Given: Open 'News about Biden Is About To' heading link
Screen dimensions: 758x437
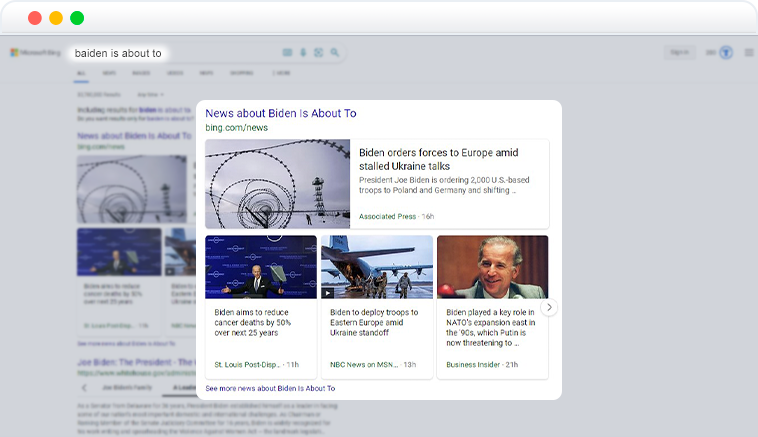Looking at the screenshot, I should click(281, 113).
